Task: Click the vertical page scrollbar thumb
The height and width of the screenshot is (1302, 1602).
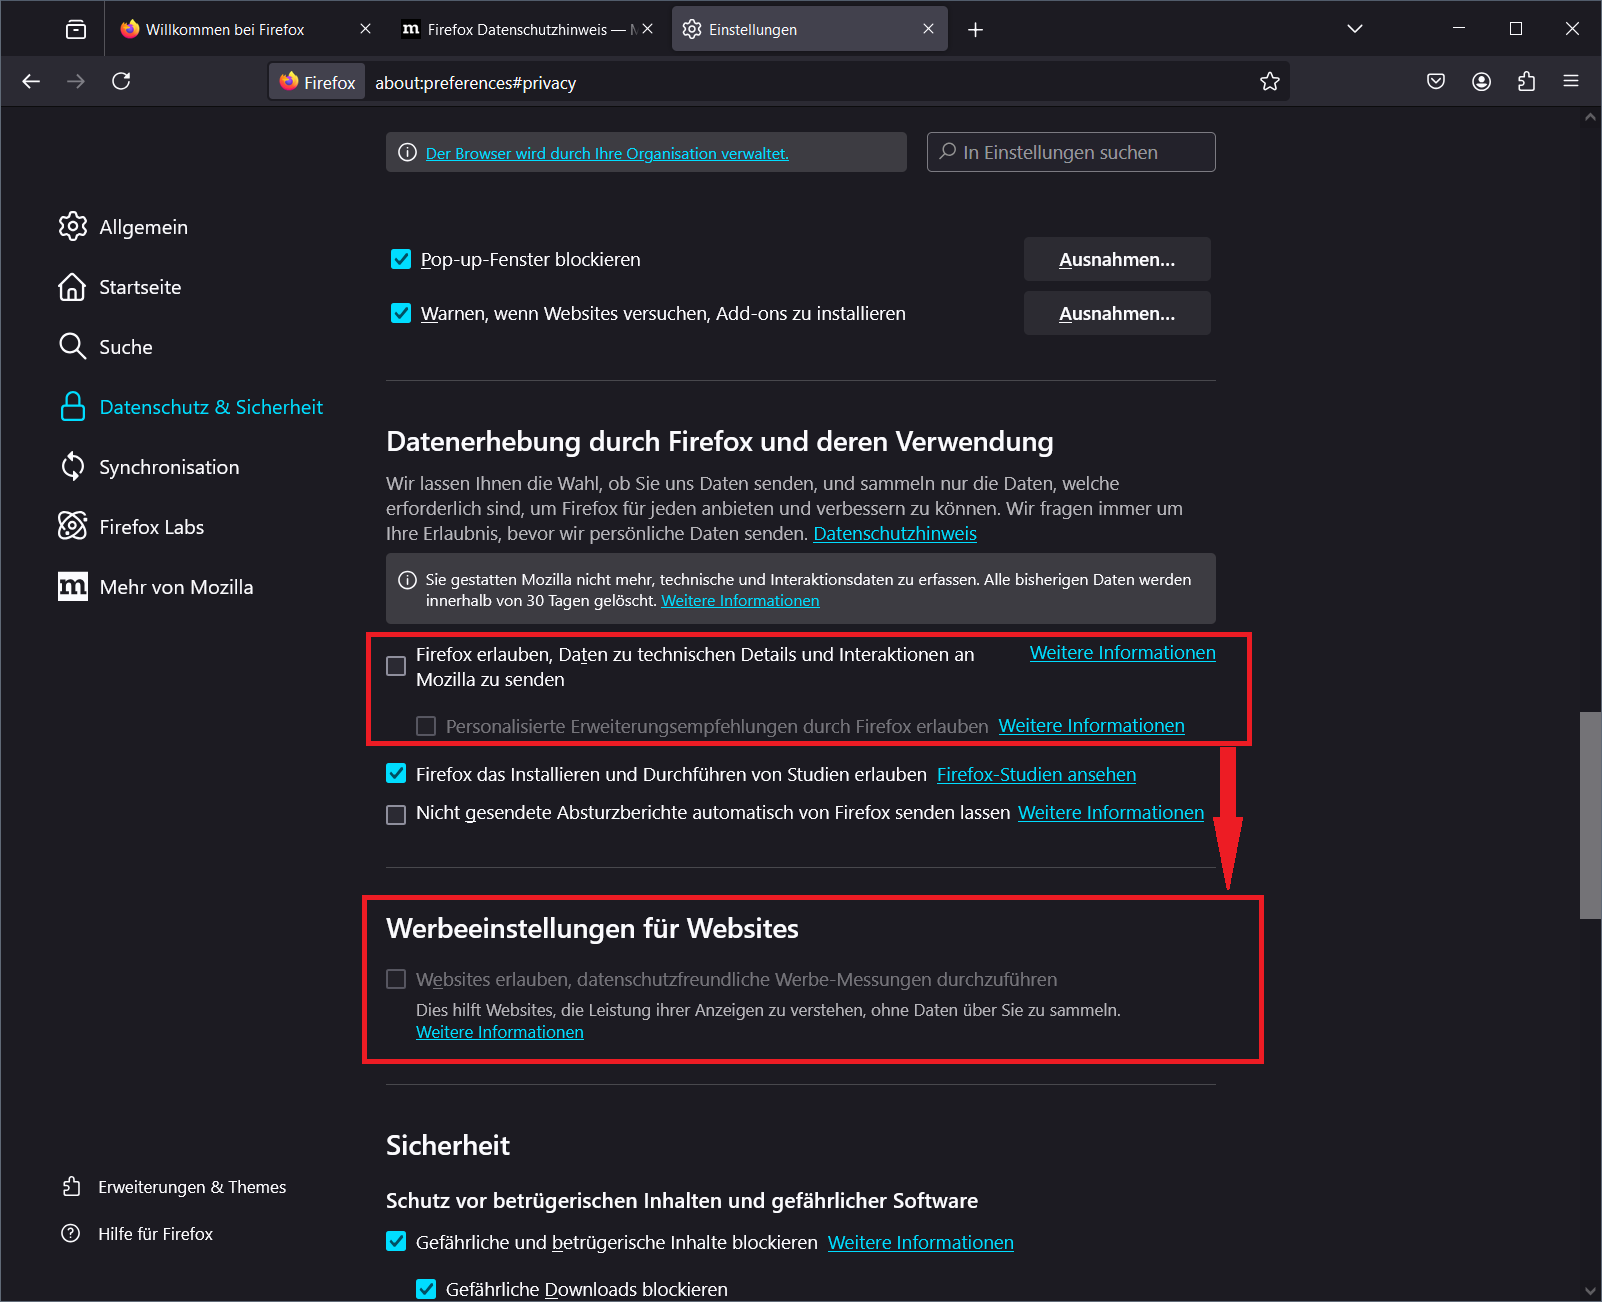Action: [1590, 815]
